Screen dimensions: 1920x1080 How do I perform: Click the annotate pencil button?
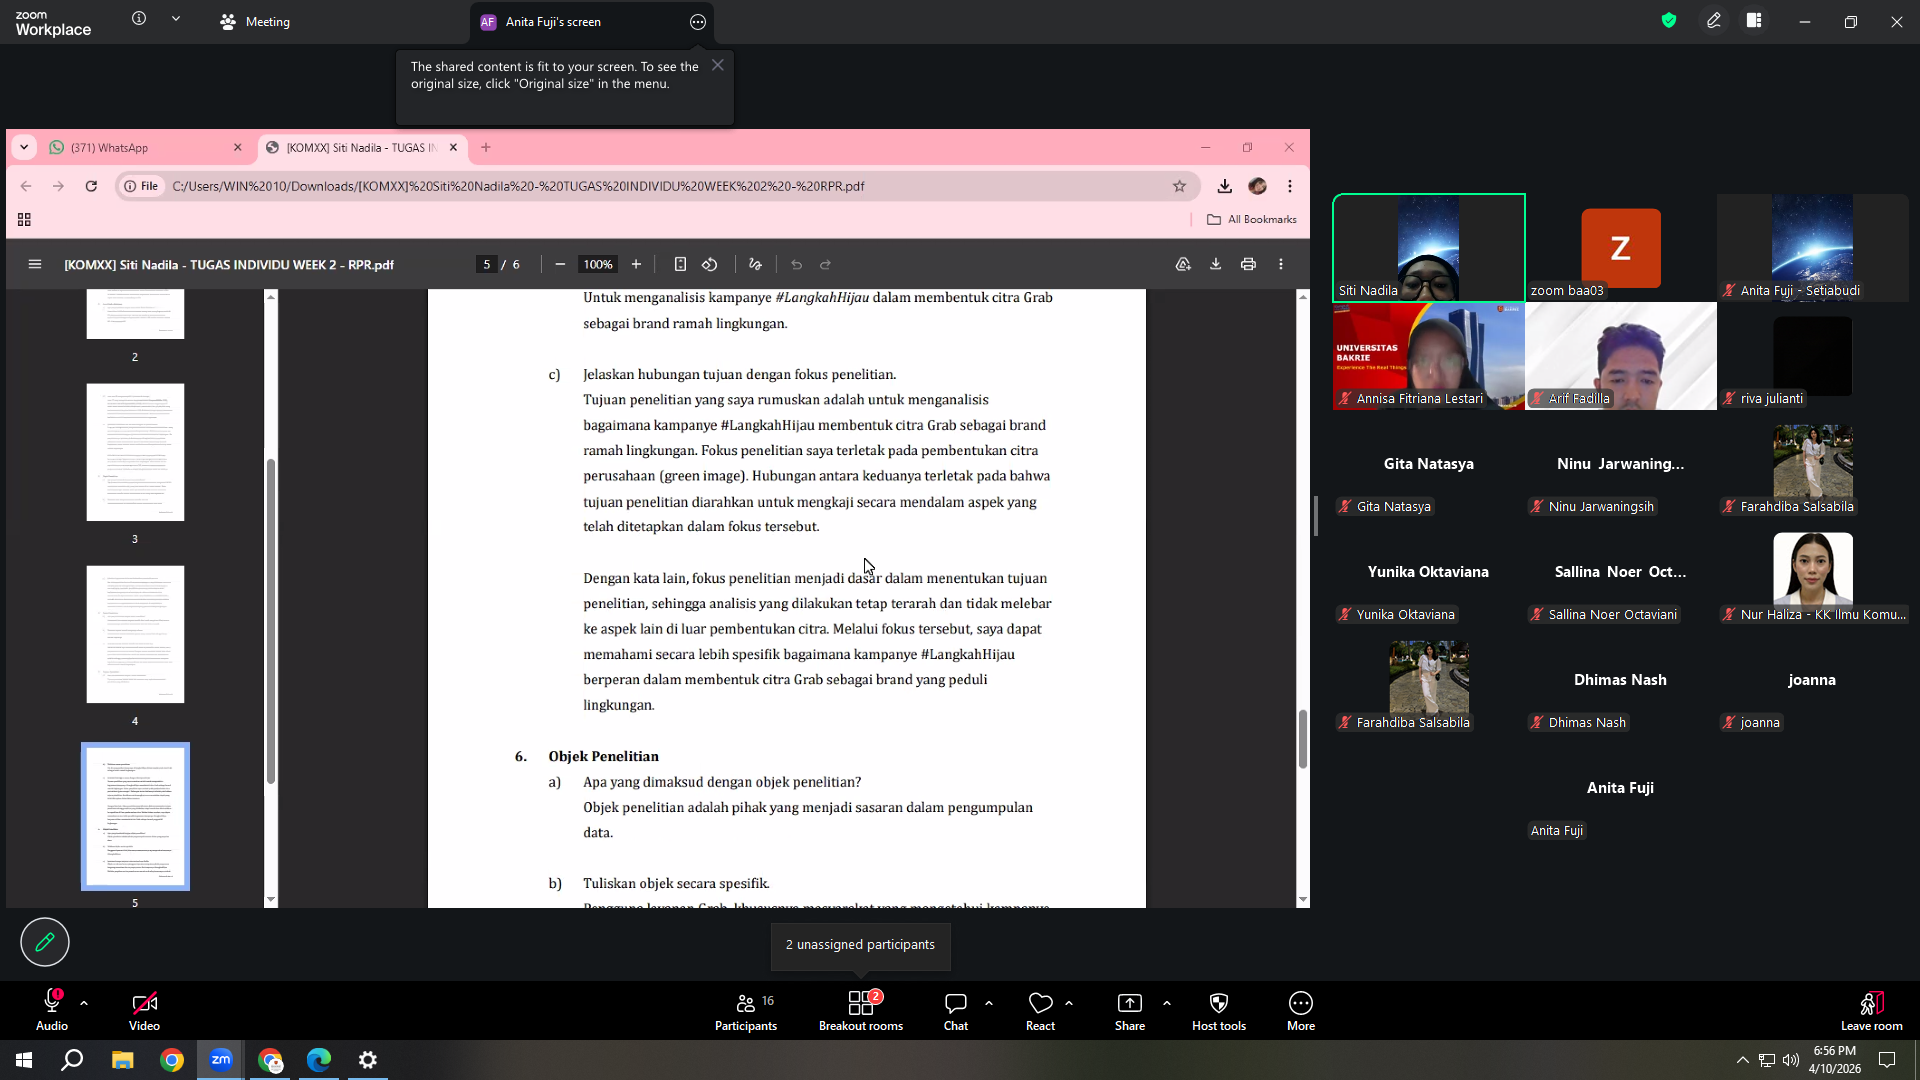45,942
